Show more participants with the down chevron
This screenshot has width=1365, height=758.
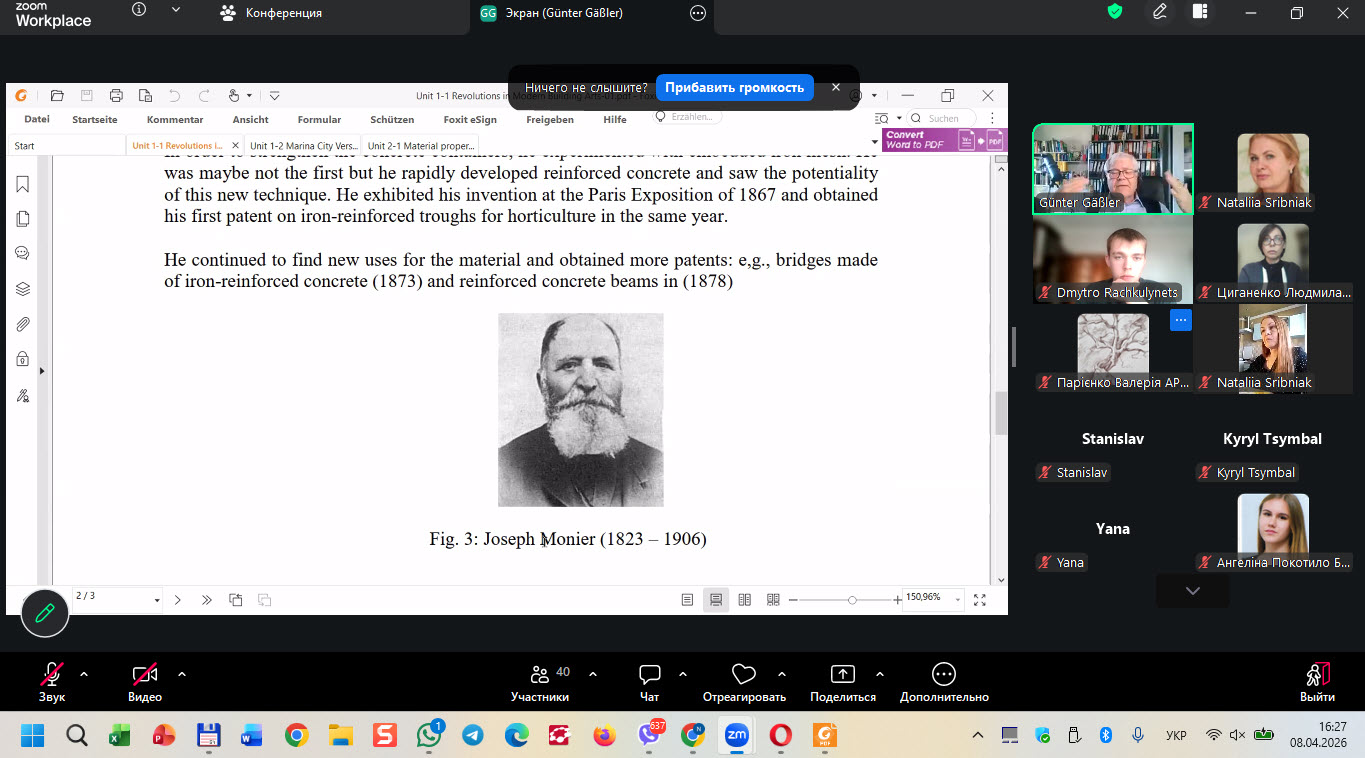pos(1192,591)
